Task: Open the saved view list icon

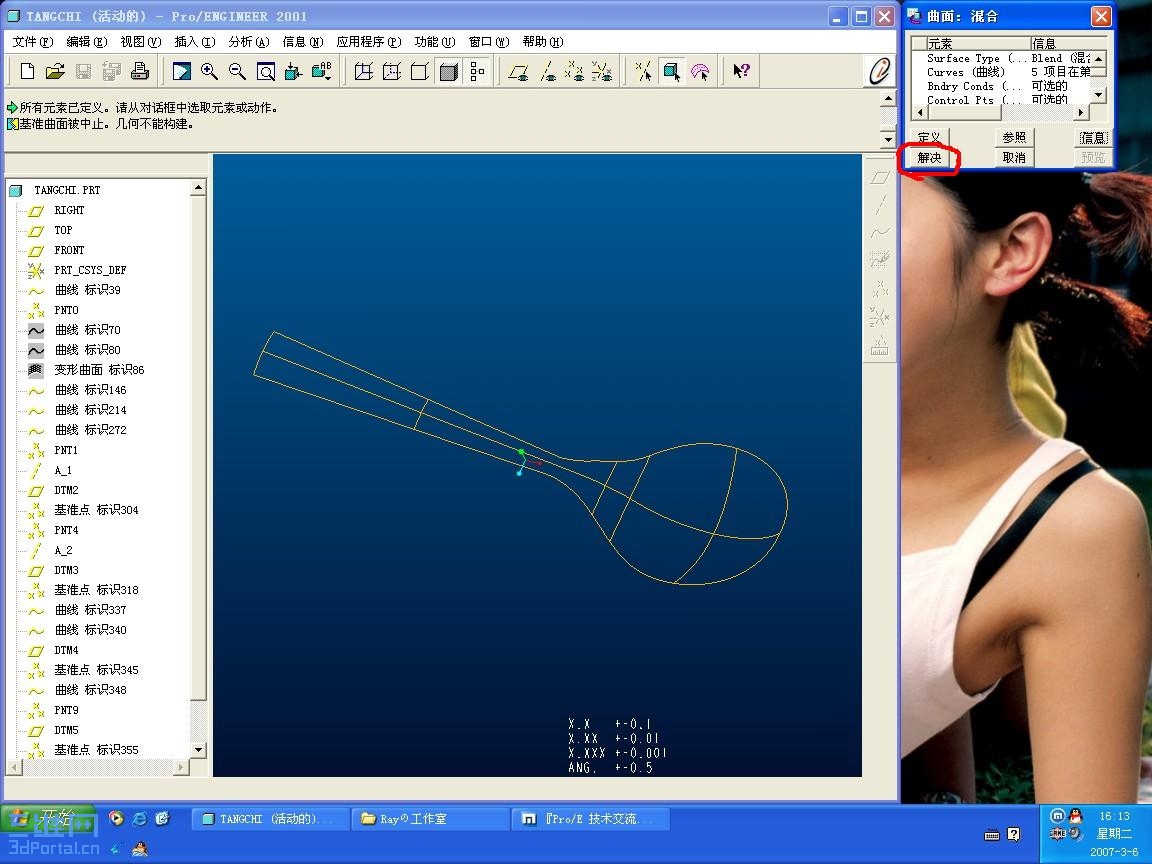Action: pyautogui.click(x=321, y=71)
